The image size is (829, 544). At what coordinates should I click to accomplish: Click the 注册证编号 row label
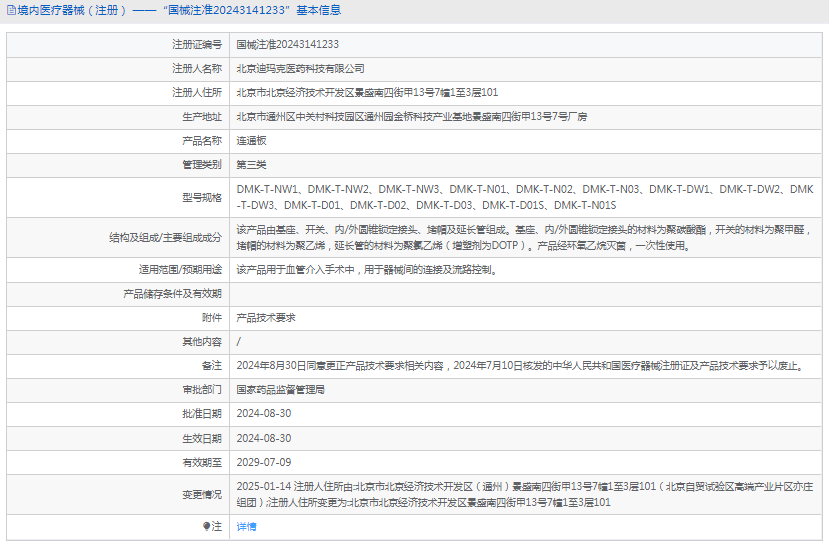point(197,45)
